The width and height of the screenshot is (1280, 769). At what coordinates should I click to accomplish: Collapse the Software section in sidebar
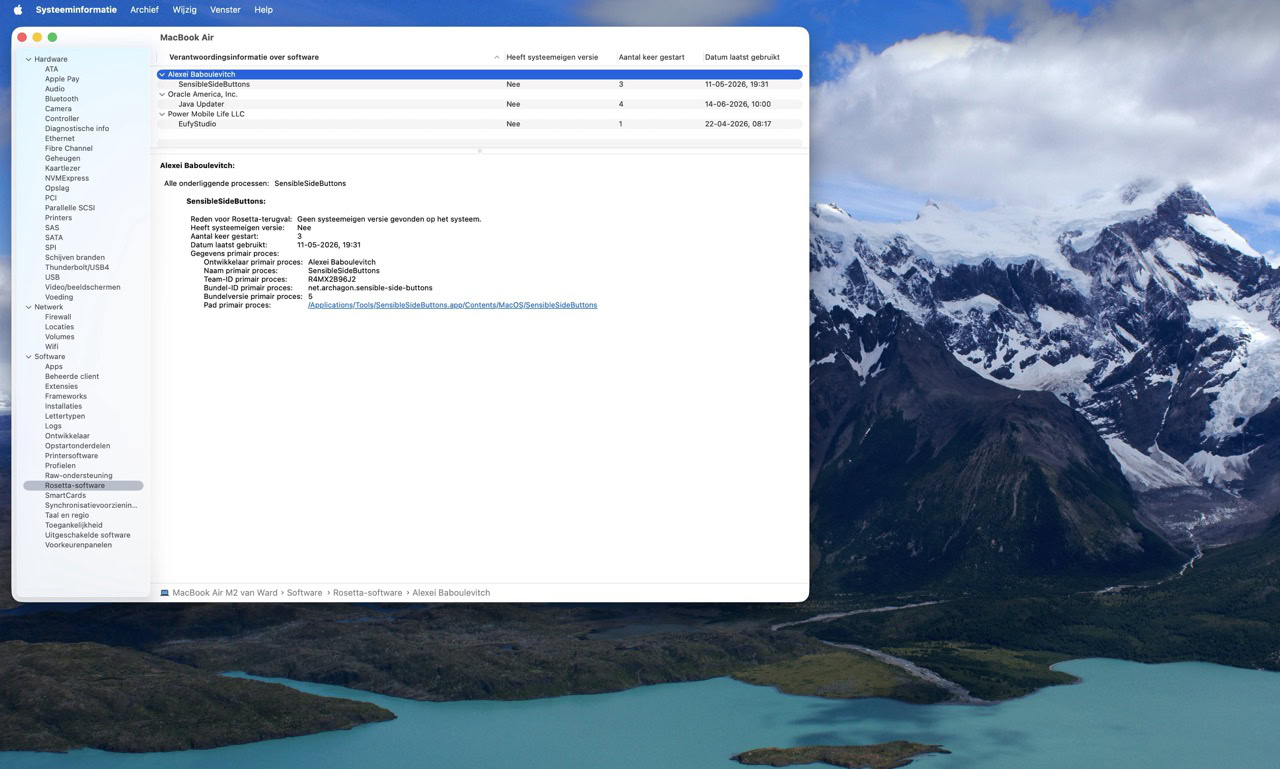[x=28, y=357]
